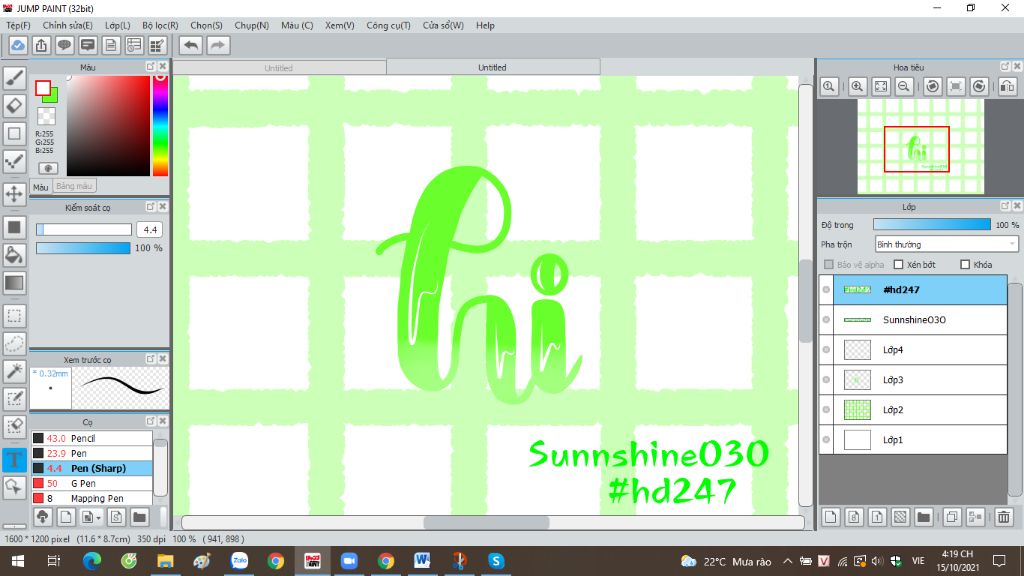This screenshot has width=1024, height=576.
Task: Zoom out using the navigator magnifier minus
Action: click(x=904, y=86)
